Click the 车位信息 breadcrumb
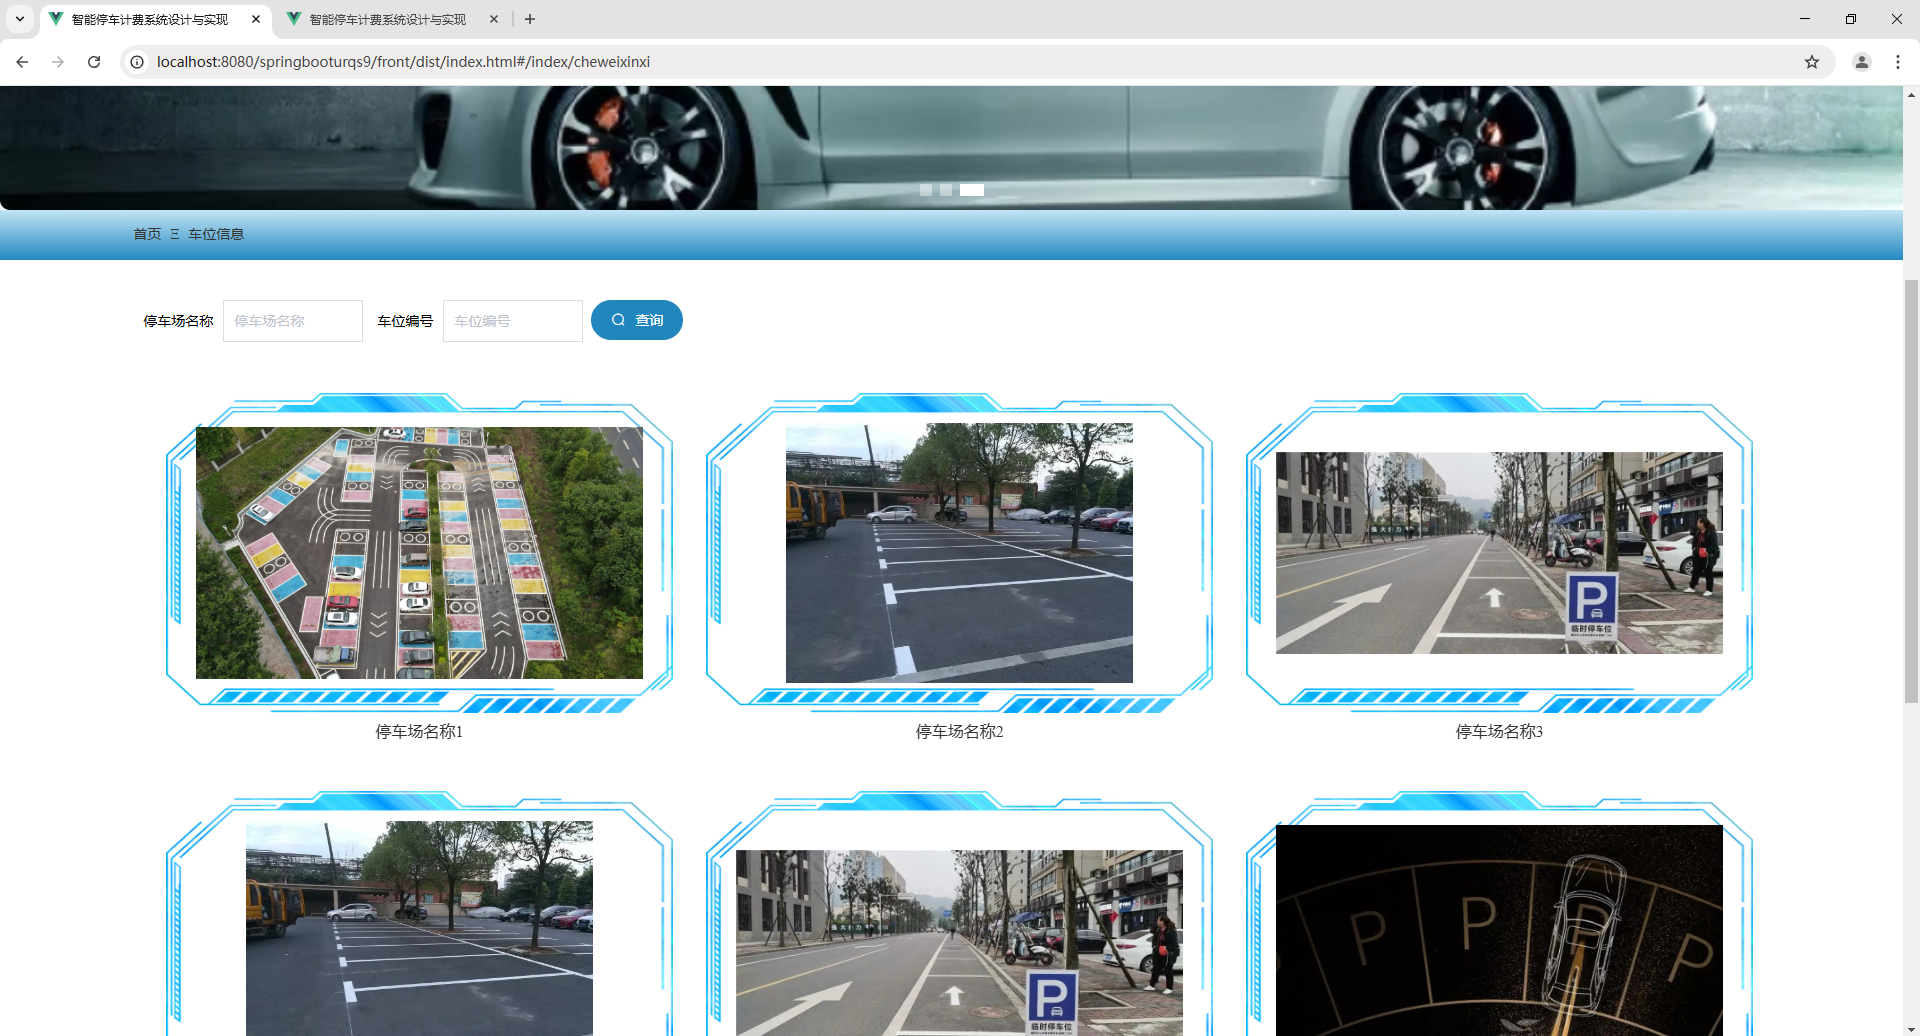Viewport: 1920px width, 1036px height. (216, 234)
